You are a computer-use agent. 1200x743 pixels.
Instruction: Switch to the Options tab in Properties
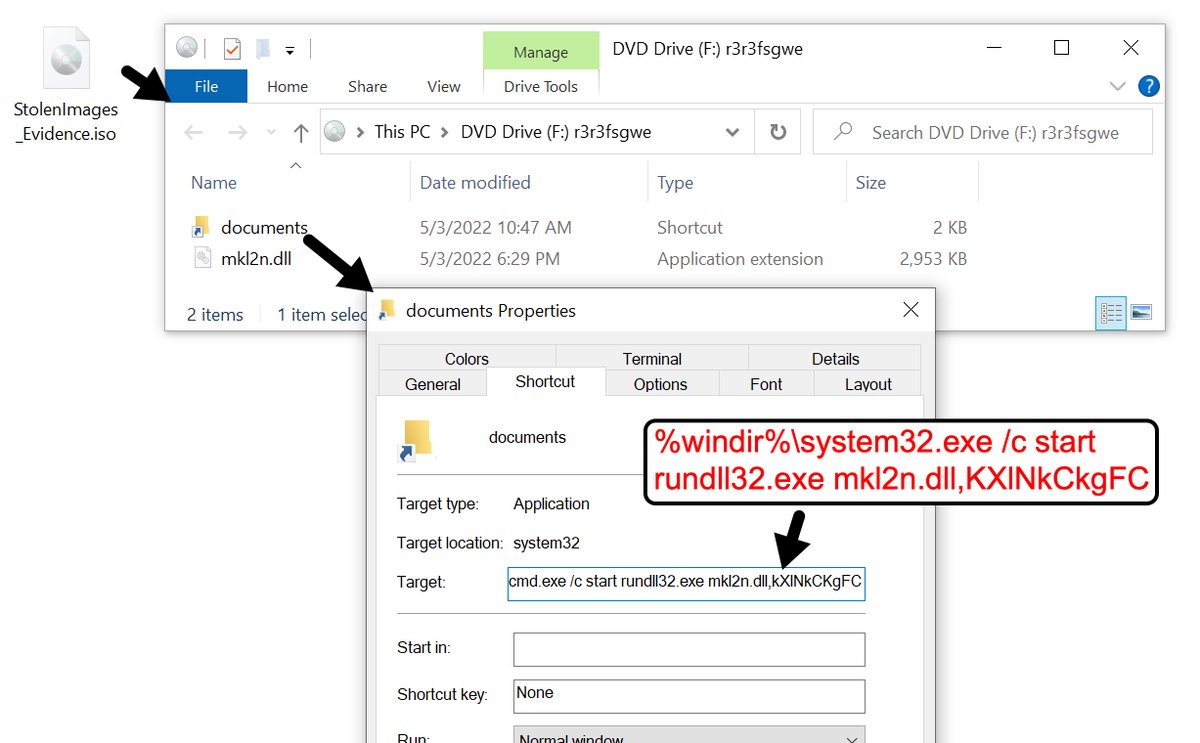tap(661, 384)
